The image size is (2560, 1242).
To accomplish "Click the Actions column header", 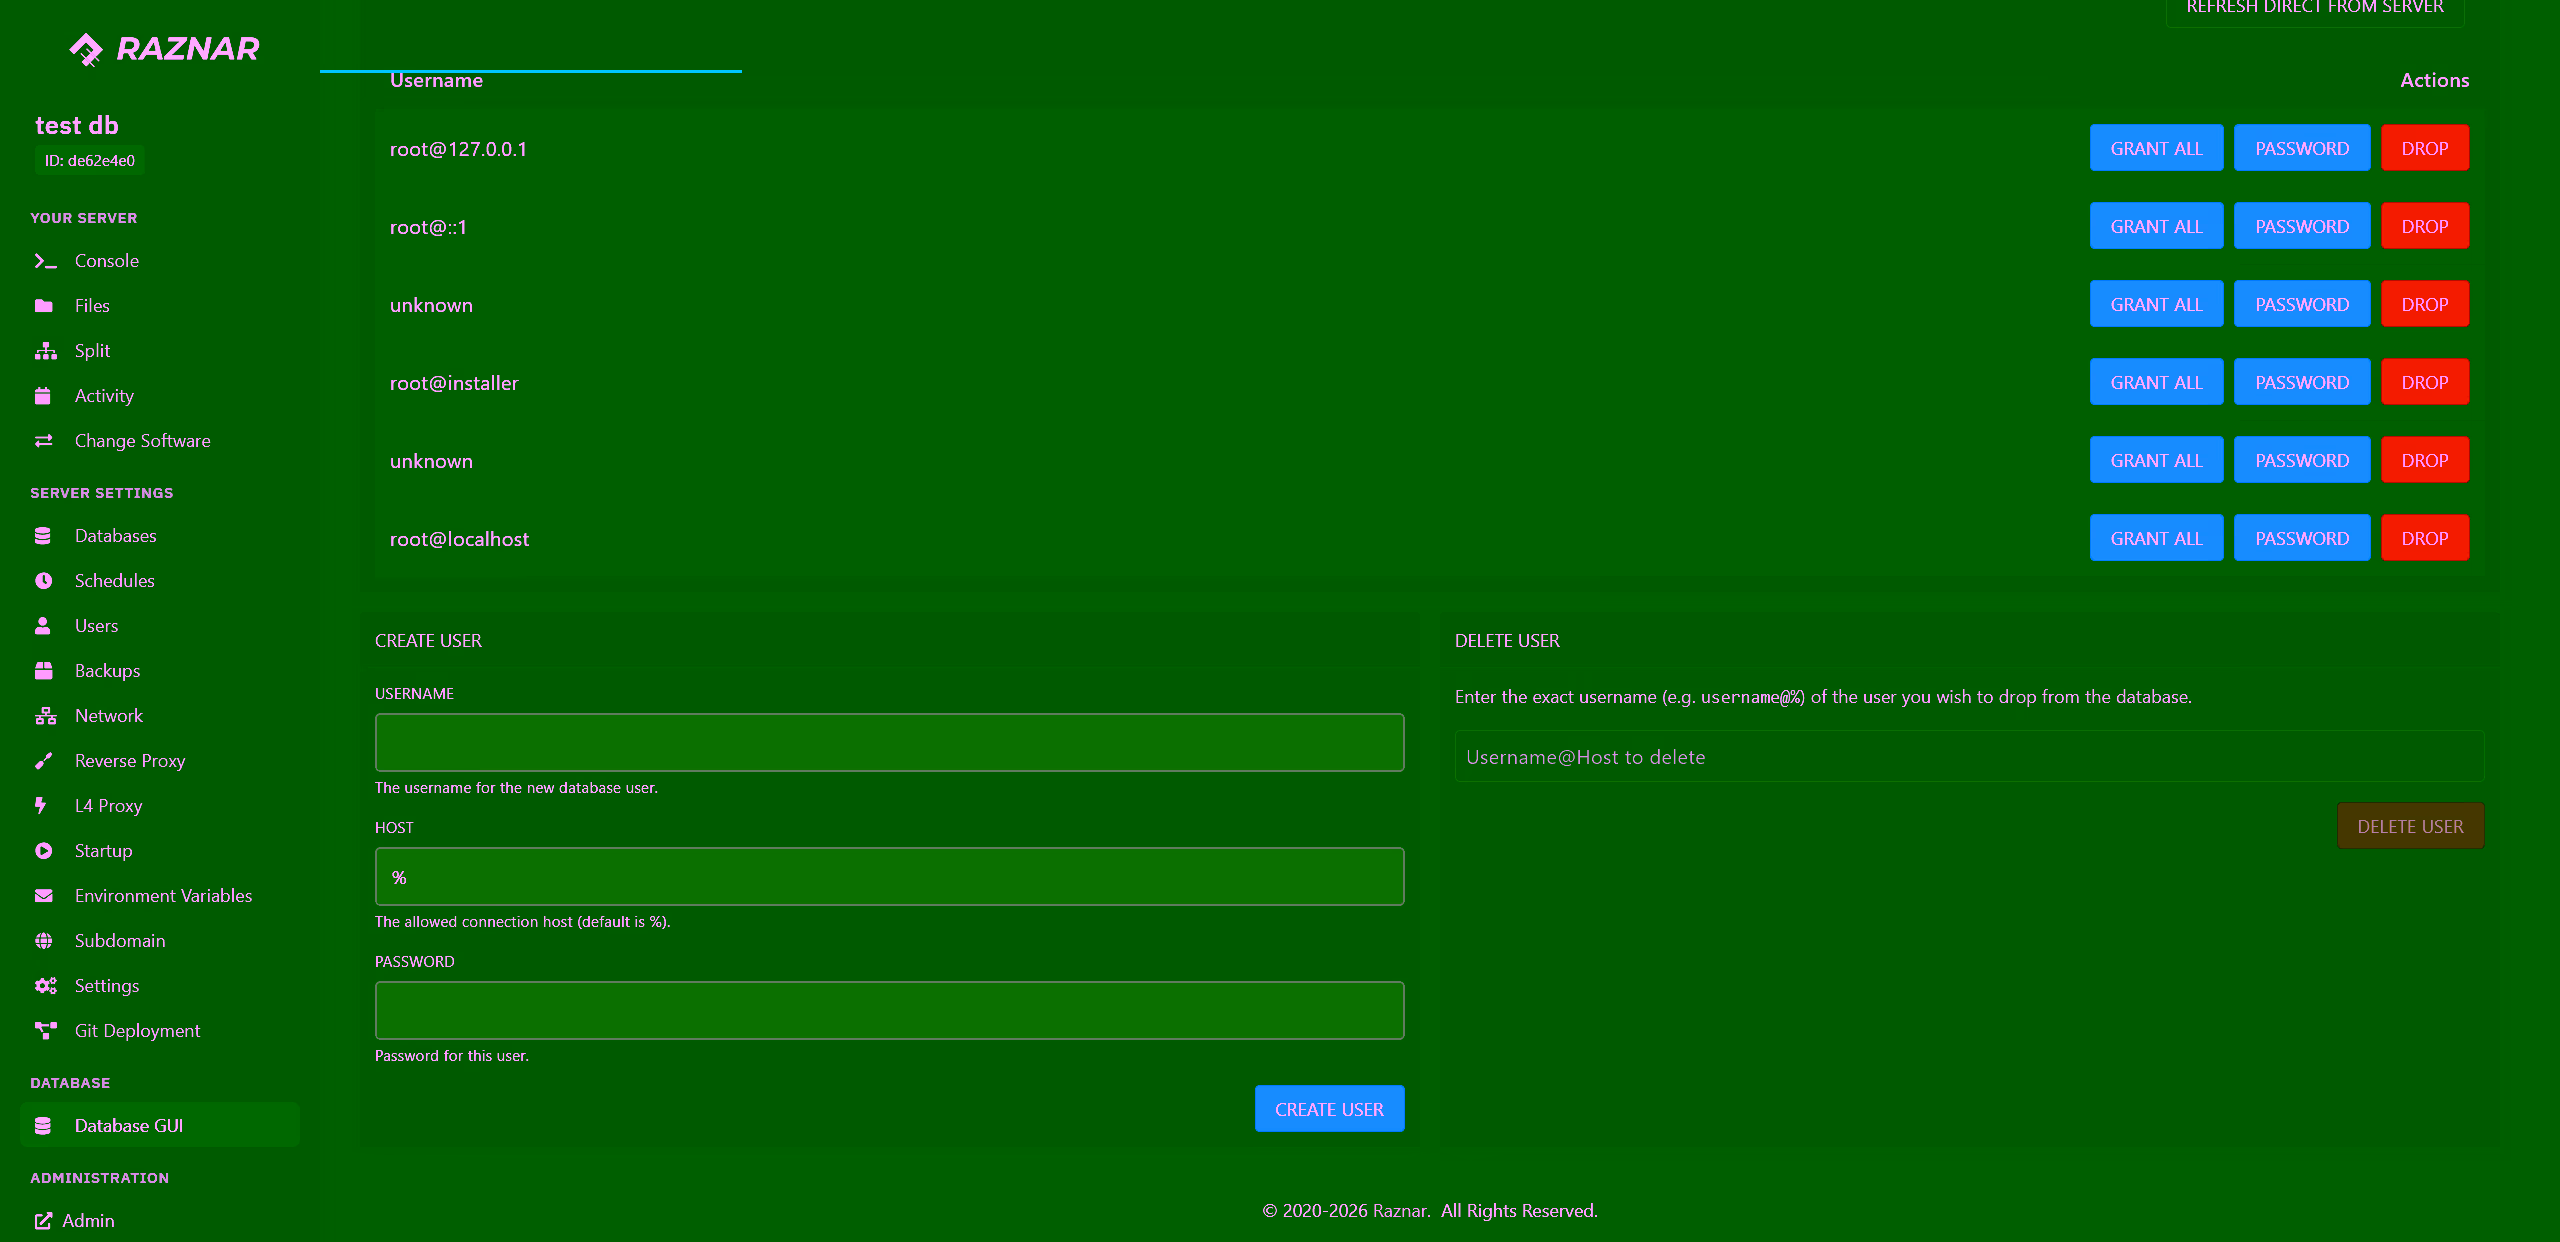I will click(2434, 80).
